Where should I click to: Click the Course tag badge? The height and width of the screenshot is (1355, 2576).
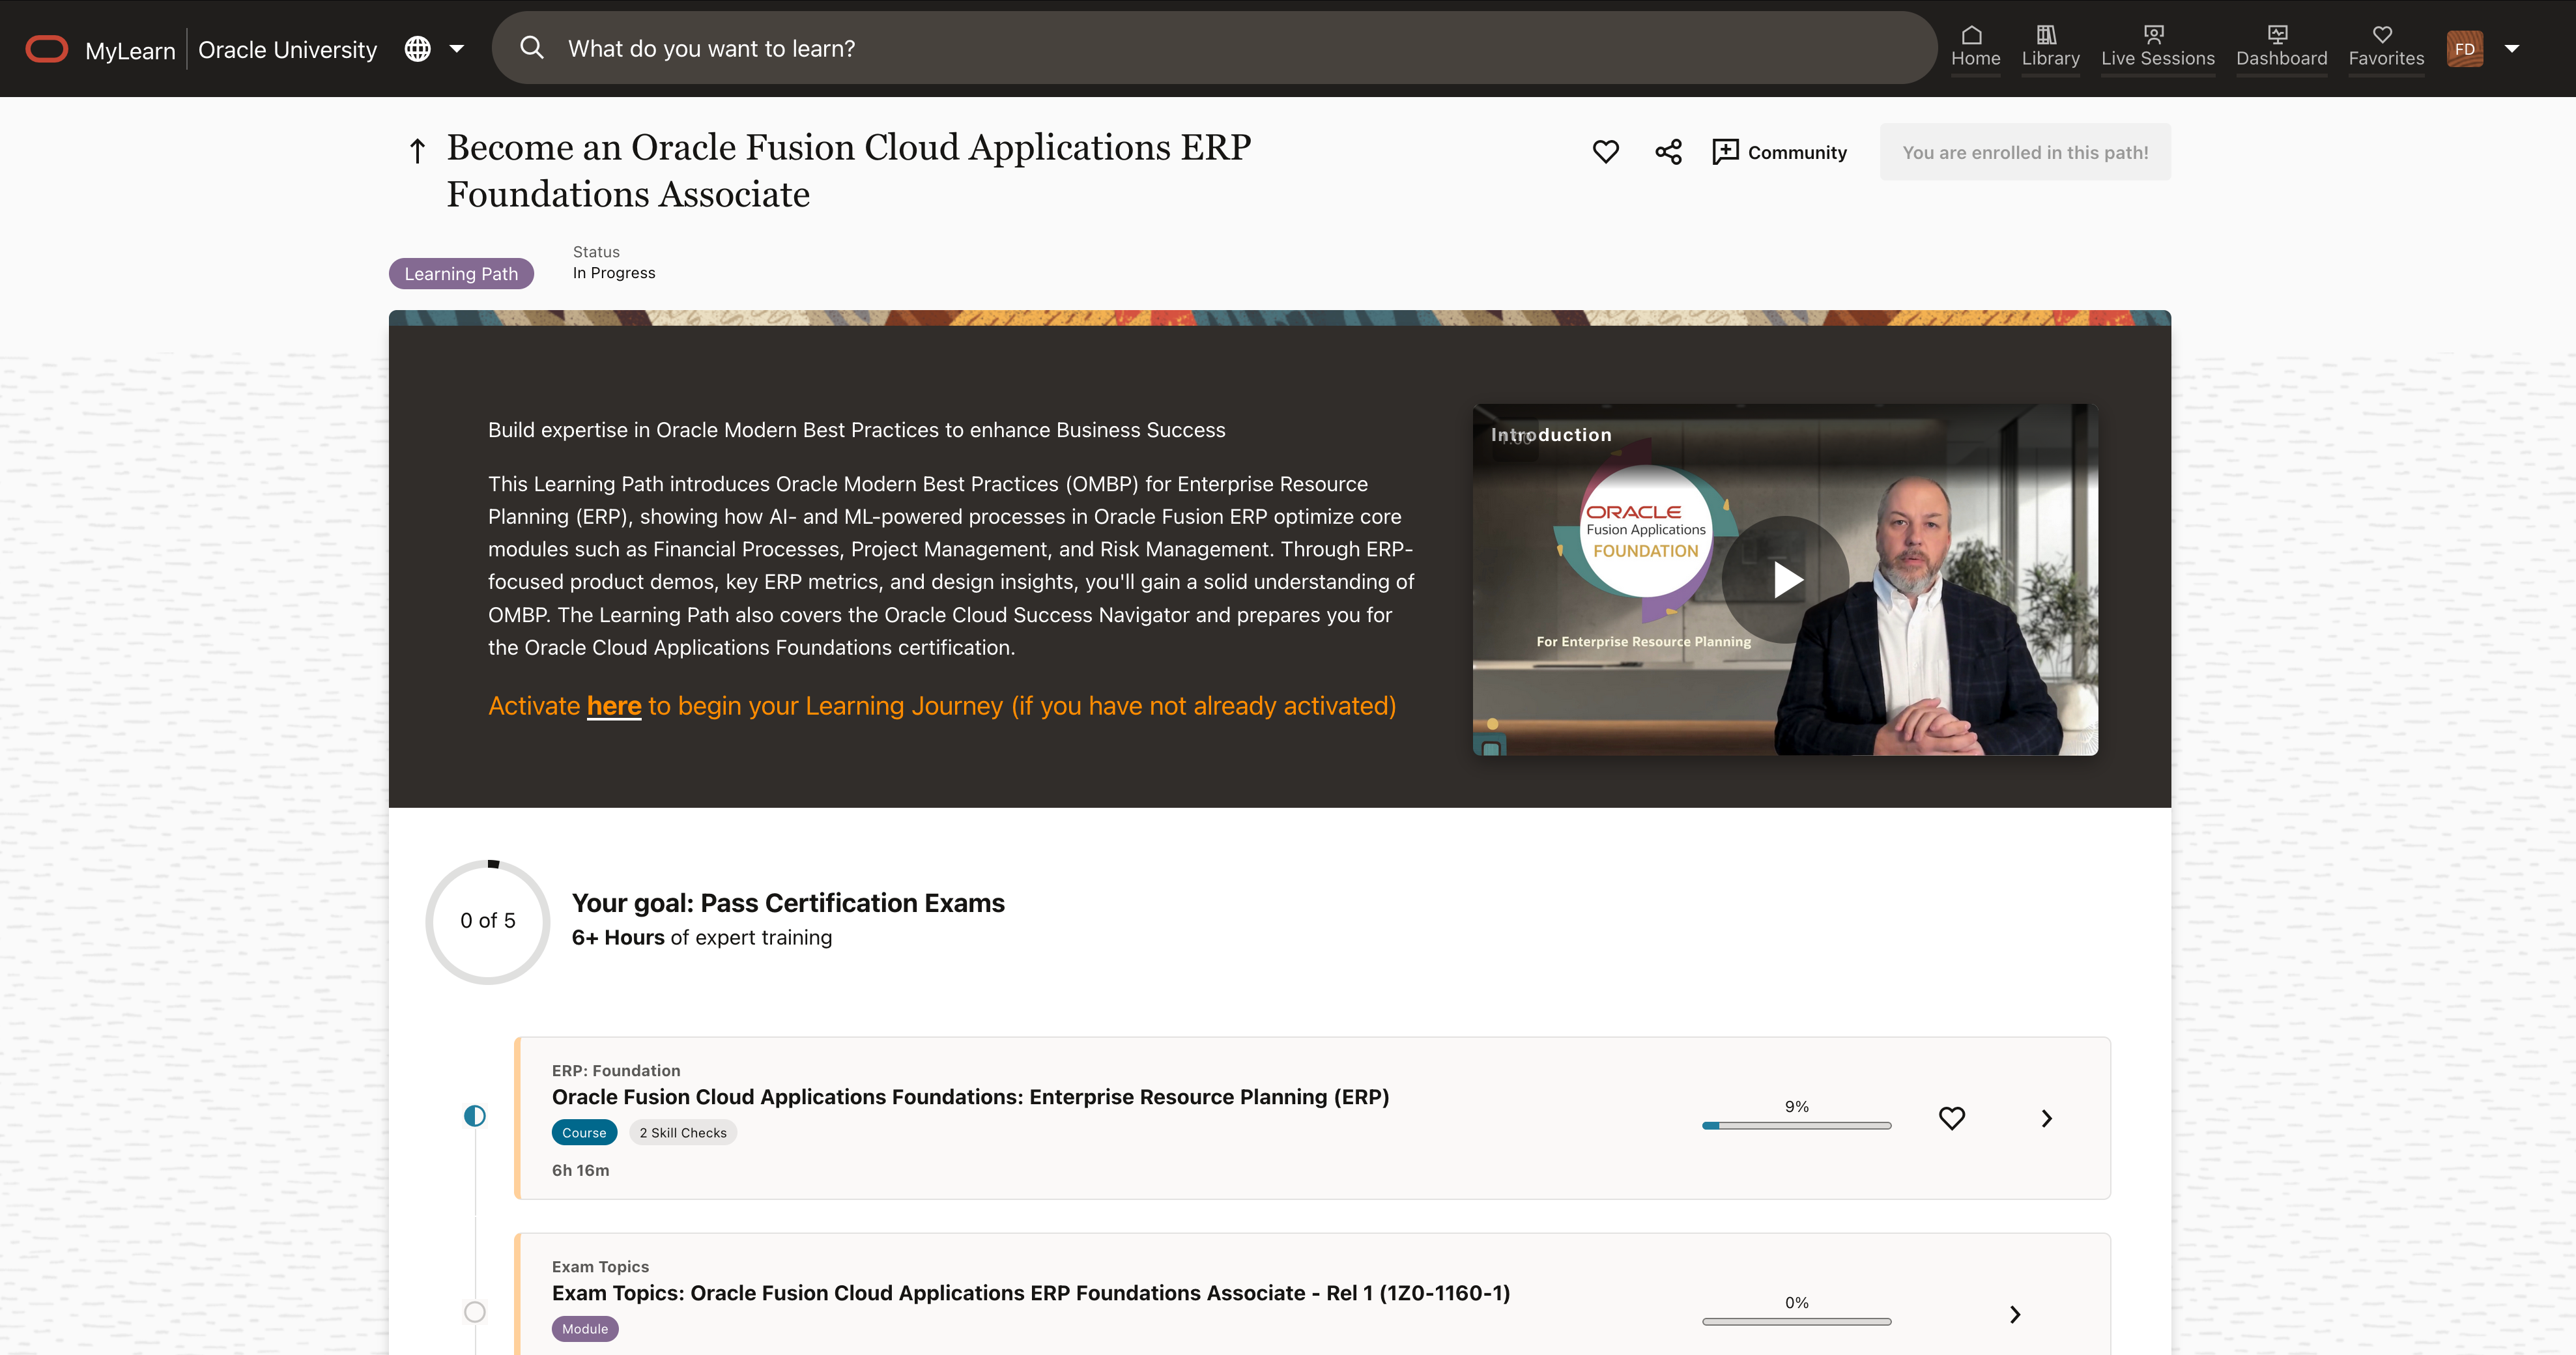[x=584, y=1133]
